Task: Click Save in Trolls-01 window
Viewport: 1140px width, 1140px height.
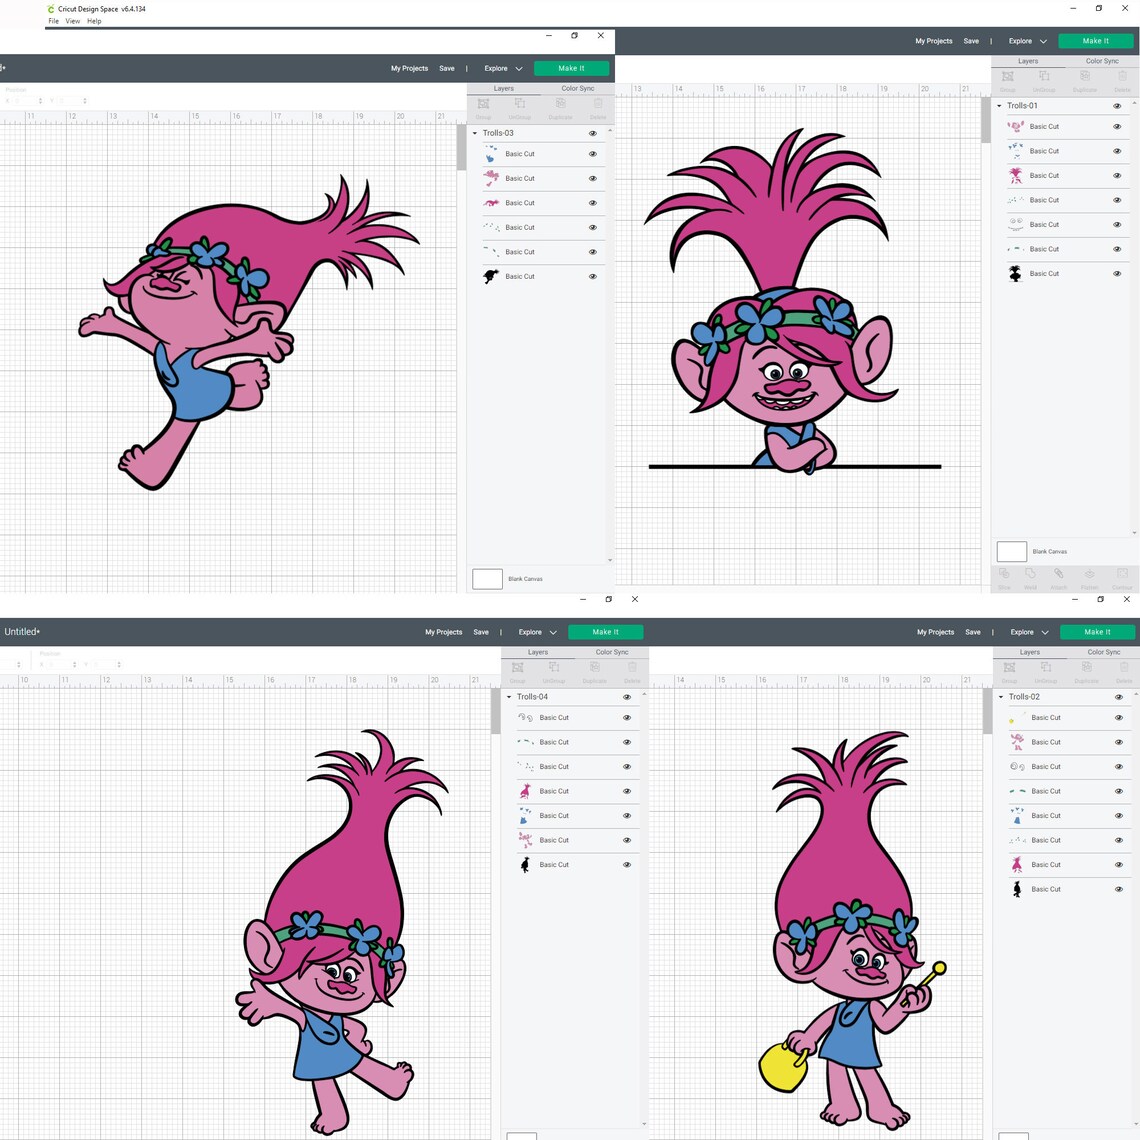Action: (971, 41)
